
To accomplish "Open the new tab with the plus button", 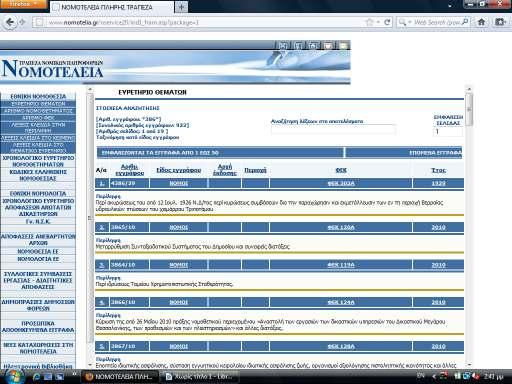I will tap(181, 7).
